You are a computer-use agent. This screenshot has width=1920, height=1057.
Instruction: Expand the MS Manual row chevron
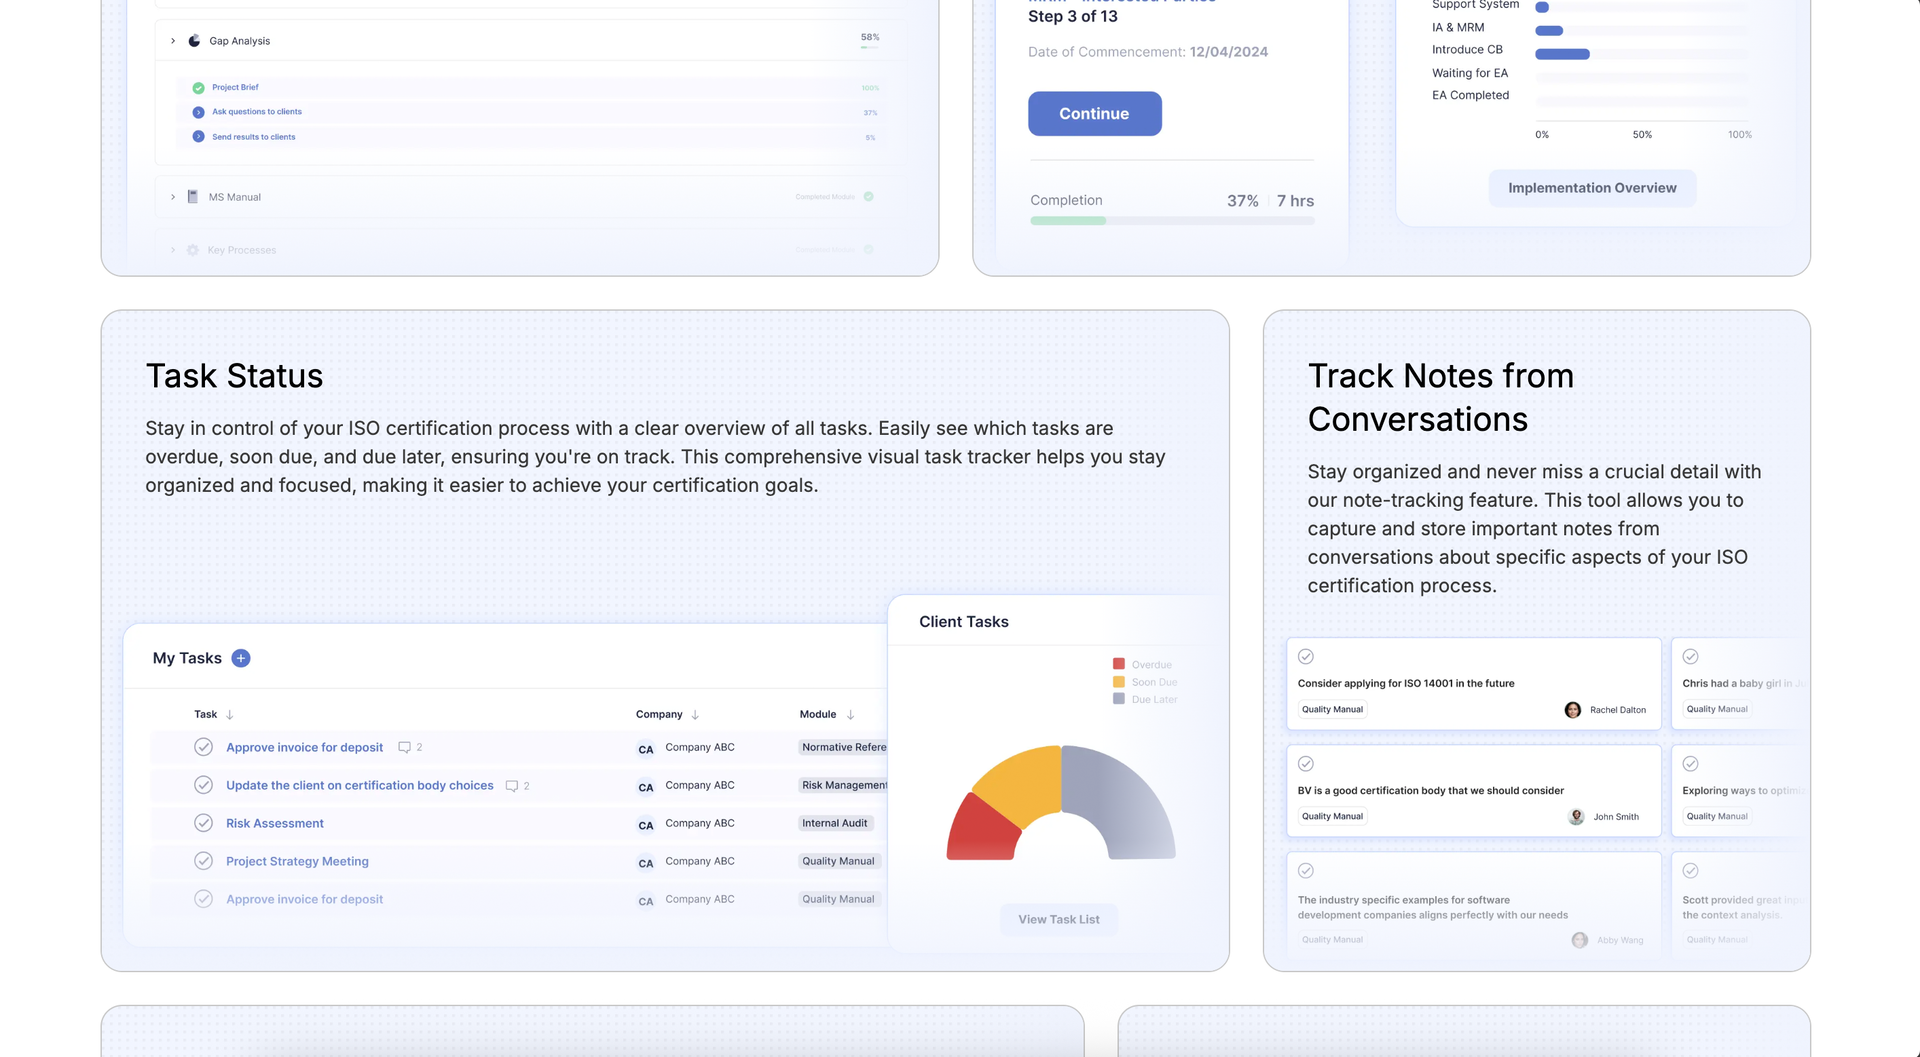173,197
